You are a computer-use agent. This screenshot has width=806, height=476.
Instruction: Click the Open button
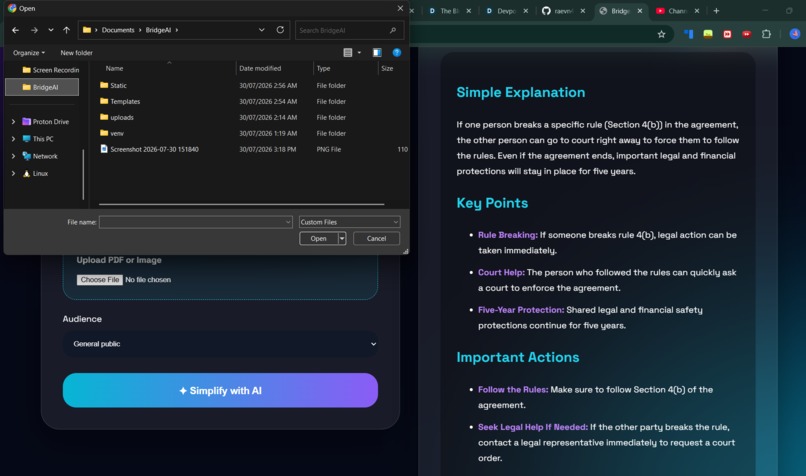point(318,239)
